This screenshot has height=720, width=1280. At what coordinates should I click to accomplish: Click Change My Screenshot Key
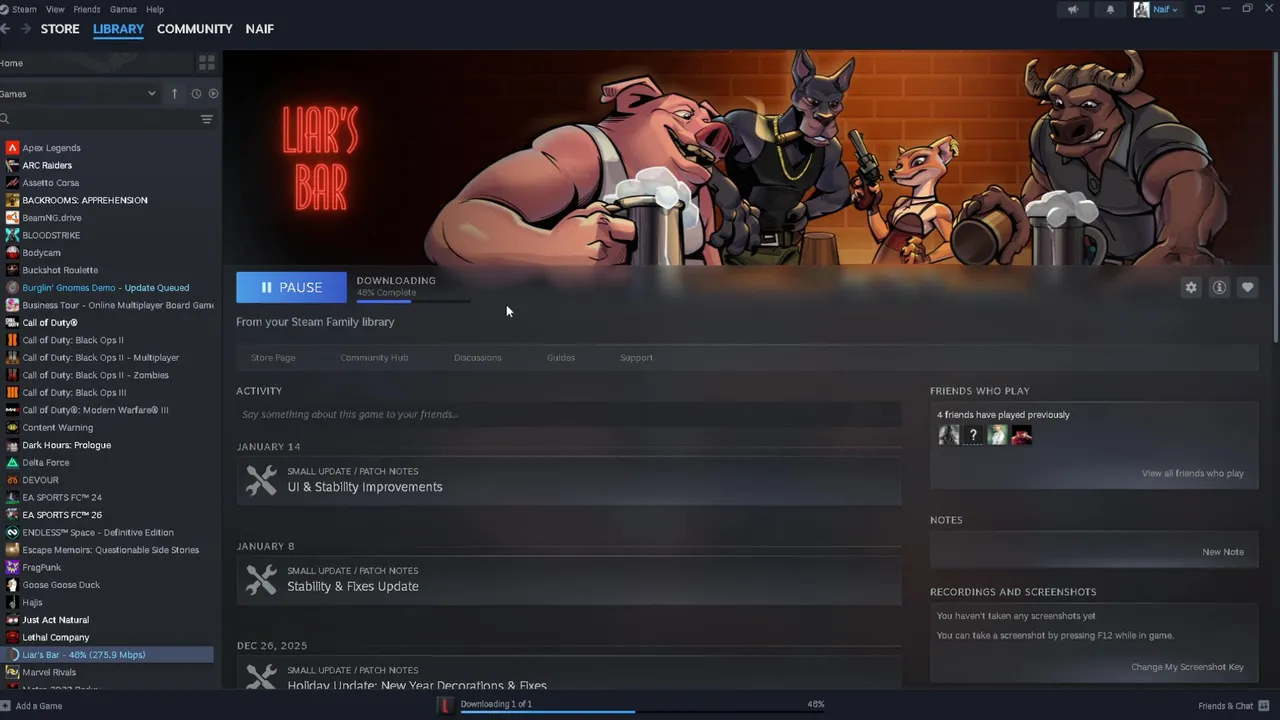tap(1188, 667)
